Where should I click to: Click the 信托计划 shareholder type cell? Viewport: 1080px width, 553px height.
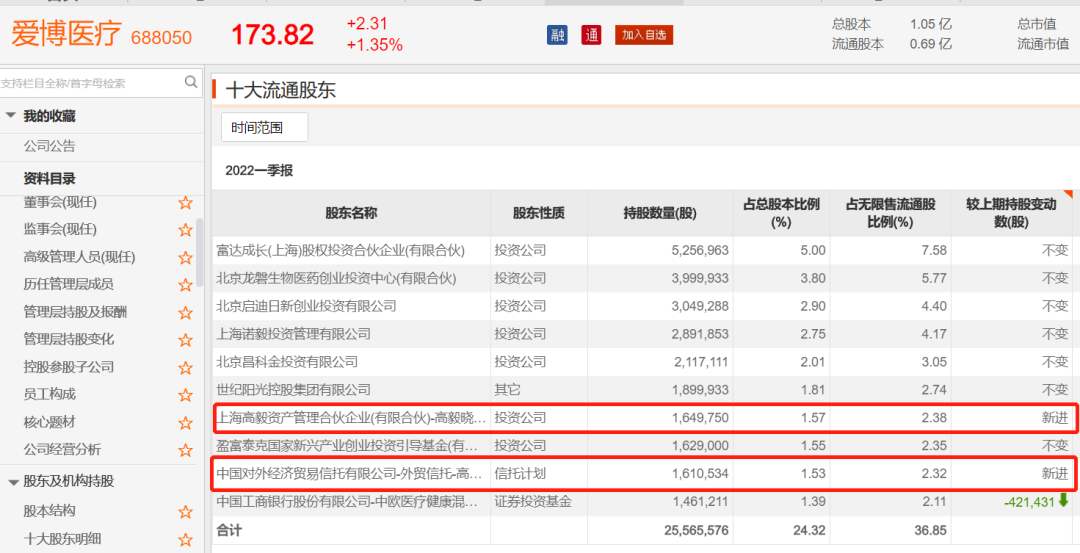click(x=520, y=473)
